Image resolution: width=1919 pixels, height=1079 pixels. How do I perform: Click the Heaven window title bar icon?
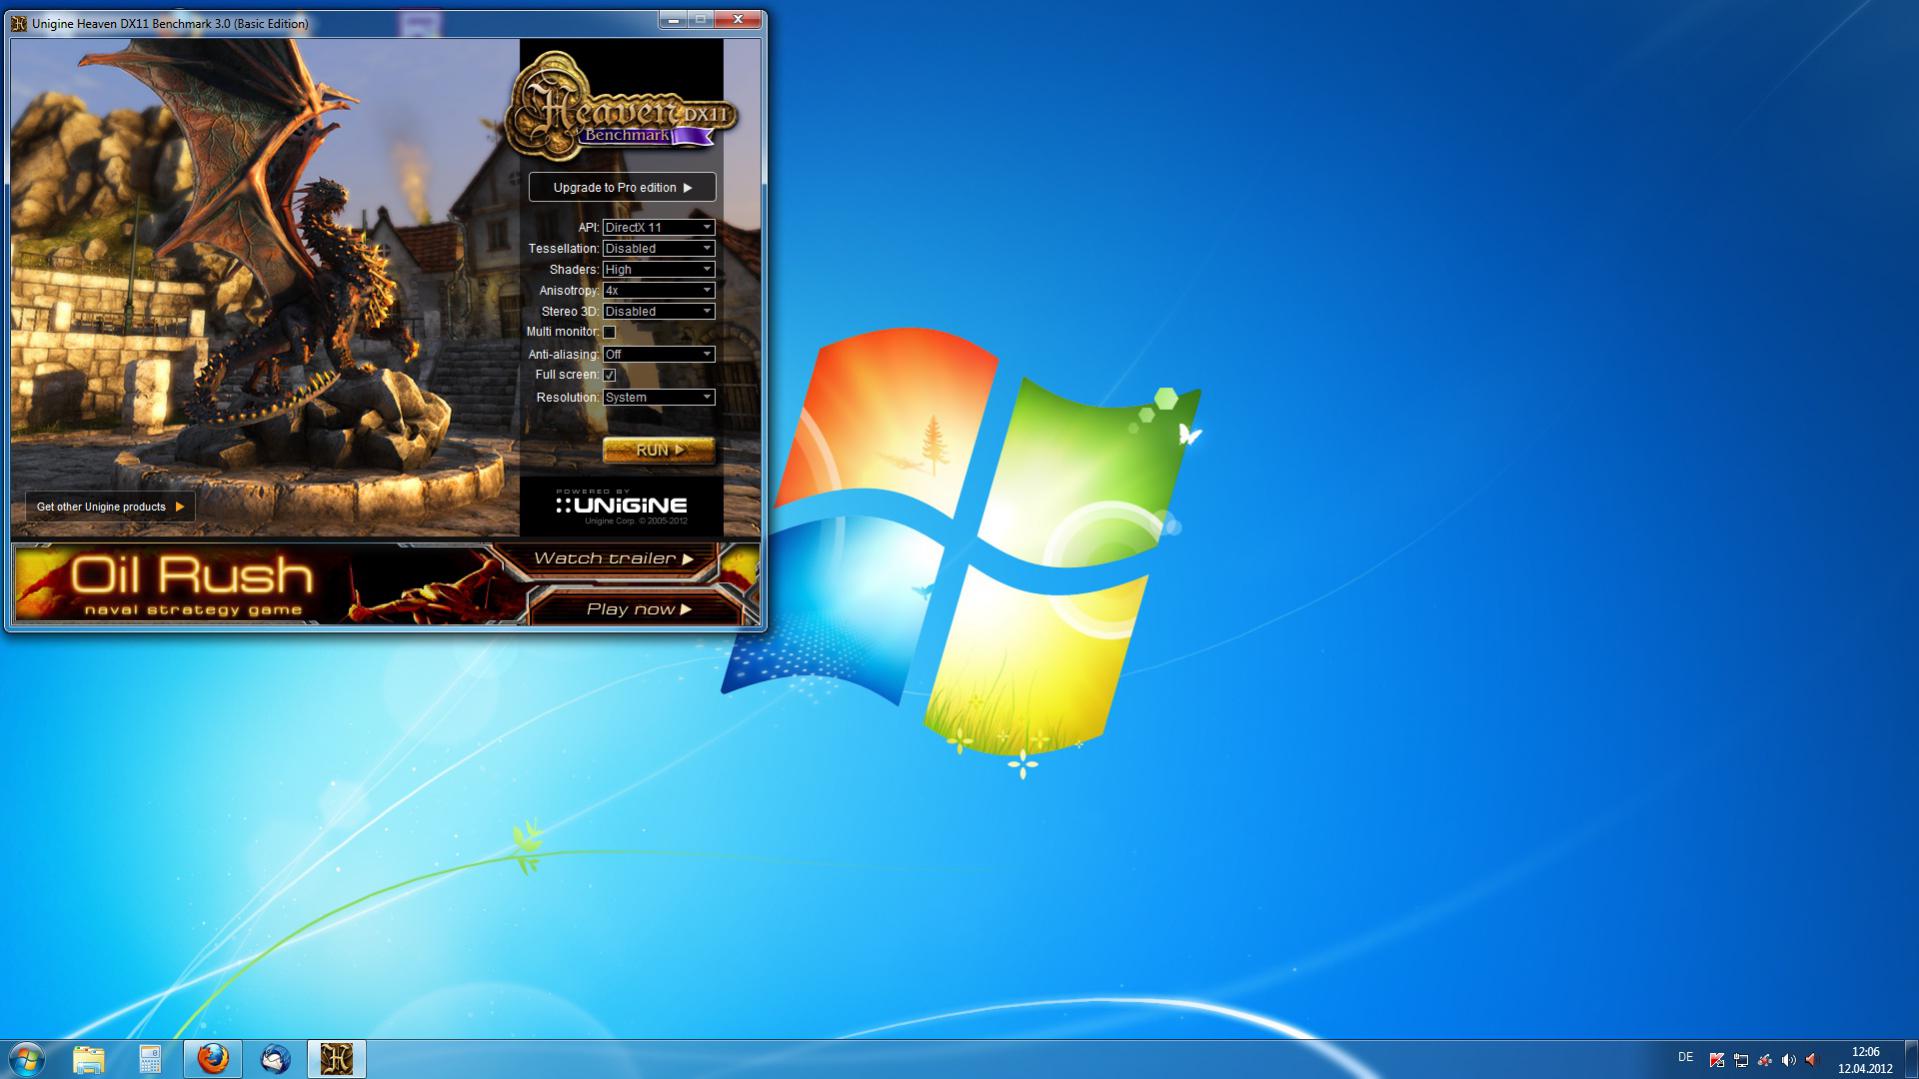(x=19, y=23)
